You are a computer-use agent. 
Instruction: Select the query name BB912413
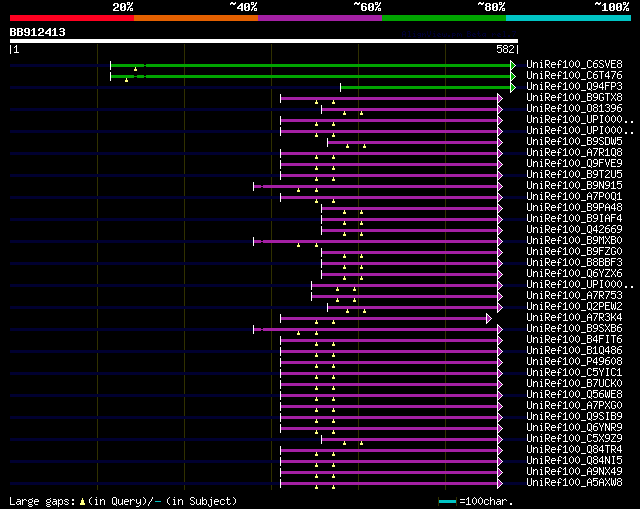[38, 32]
